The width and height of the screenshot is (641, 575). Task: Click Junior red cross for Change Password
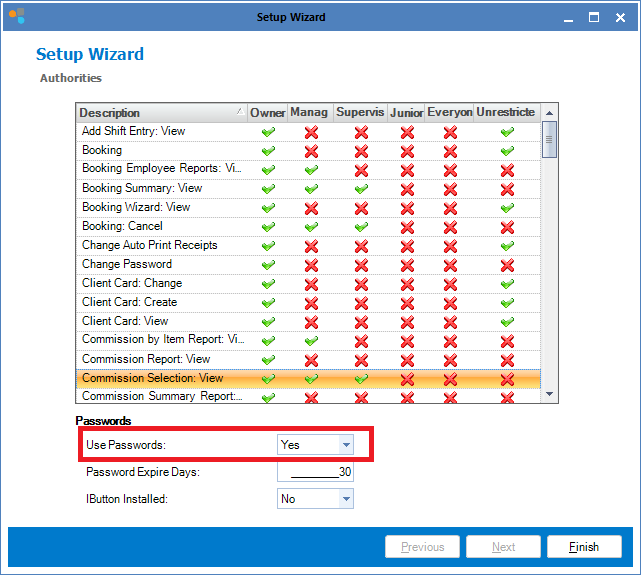click(x=406, y=265)
